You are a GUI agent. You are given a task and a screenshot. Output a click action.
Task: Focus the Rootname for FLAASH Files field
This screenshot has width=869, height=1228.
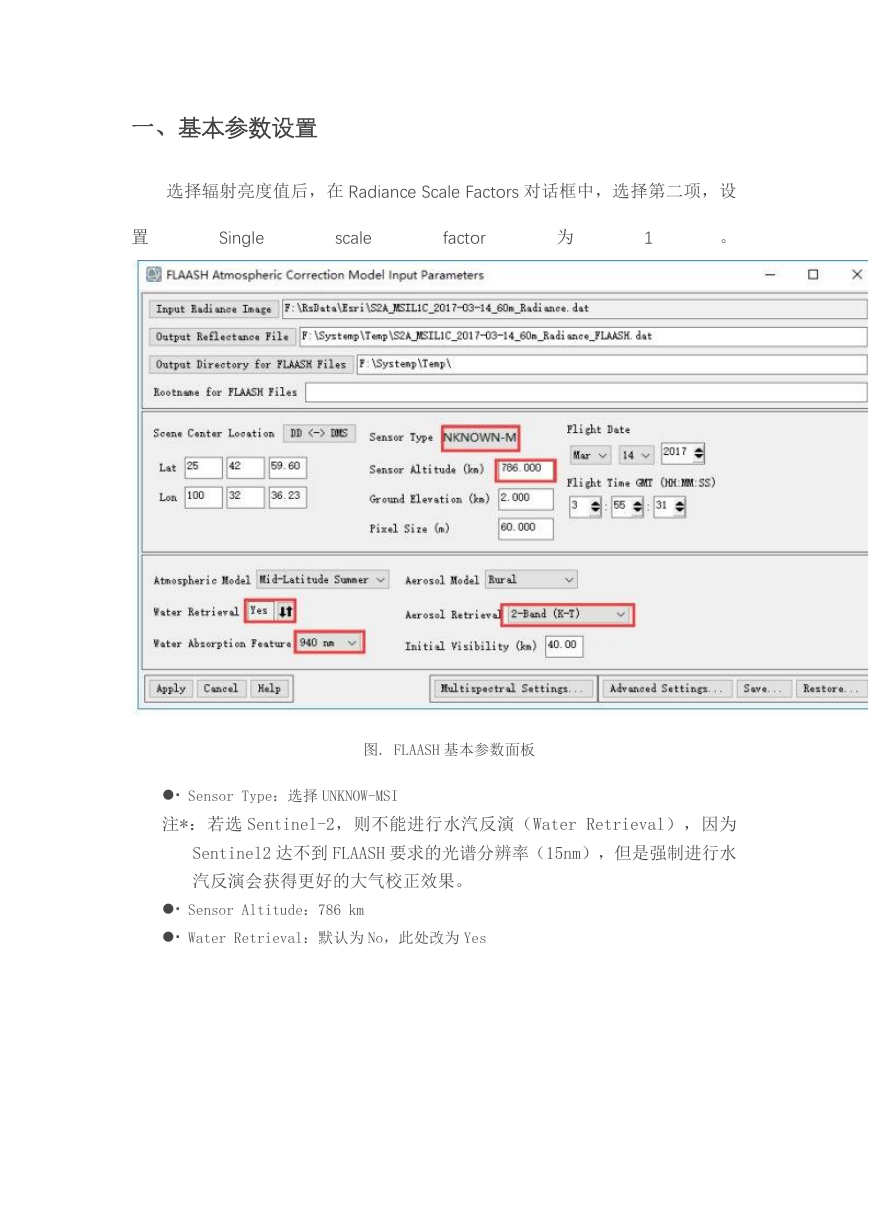tap(585, 392)
